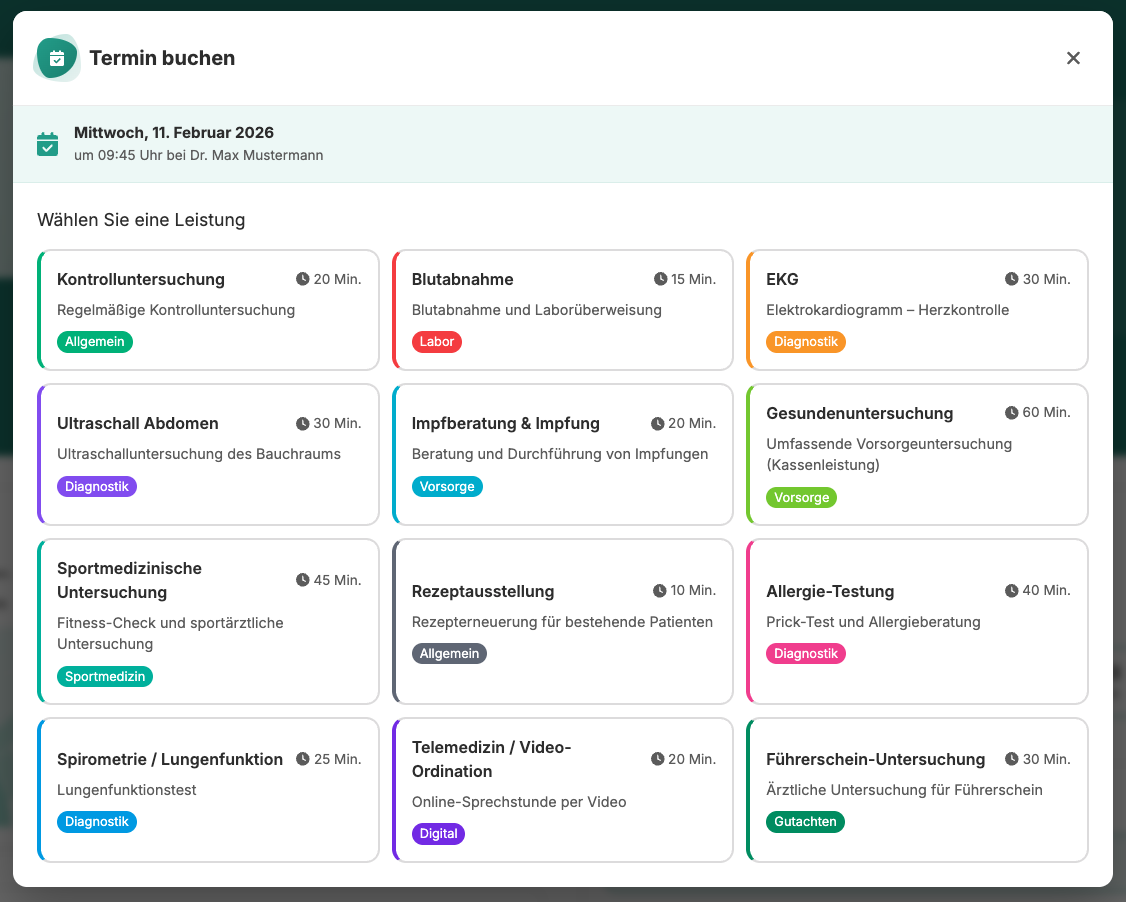Click the clock icon on Blutabnahme card
The image size is (1126, 902).
tap(660, 279)
